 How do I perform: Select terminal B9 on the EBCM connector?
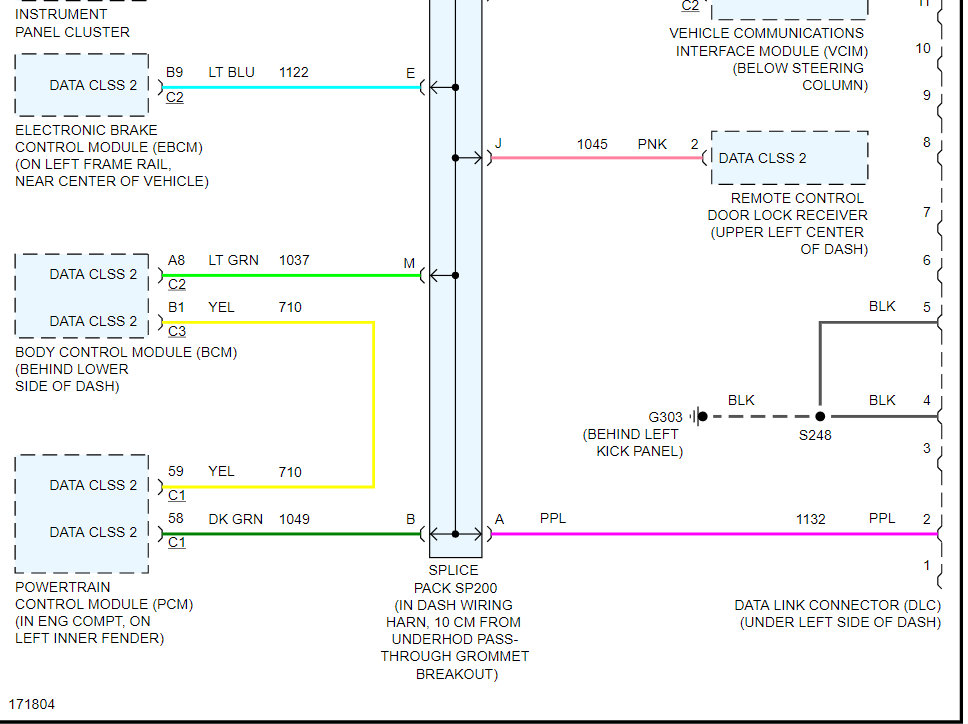click(x=175, y=72)
